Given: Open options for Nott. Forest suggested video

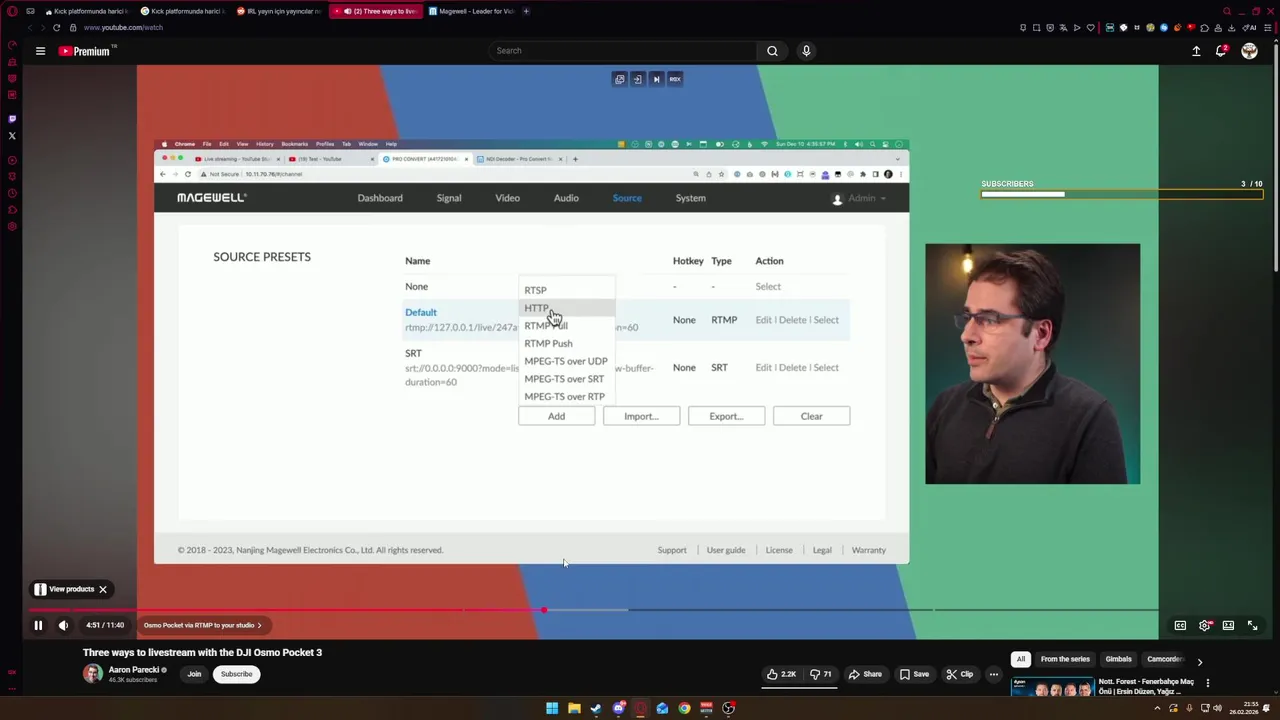Looking at the screenshot, I should 1207,684.
